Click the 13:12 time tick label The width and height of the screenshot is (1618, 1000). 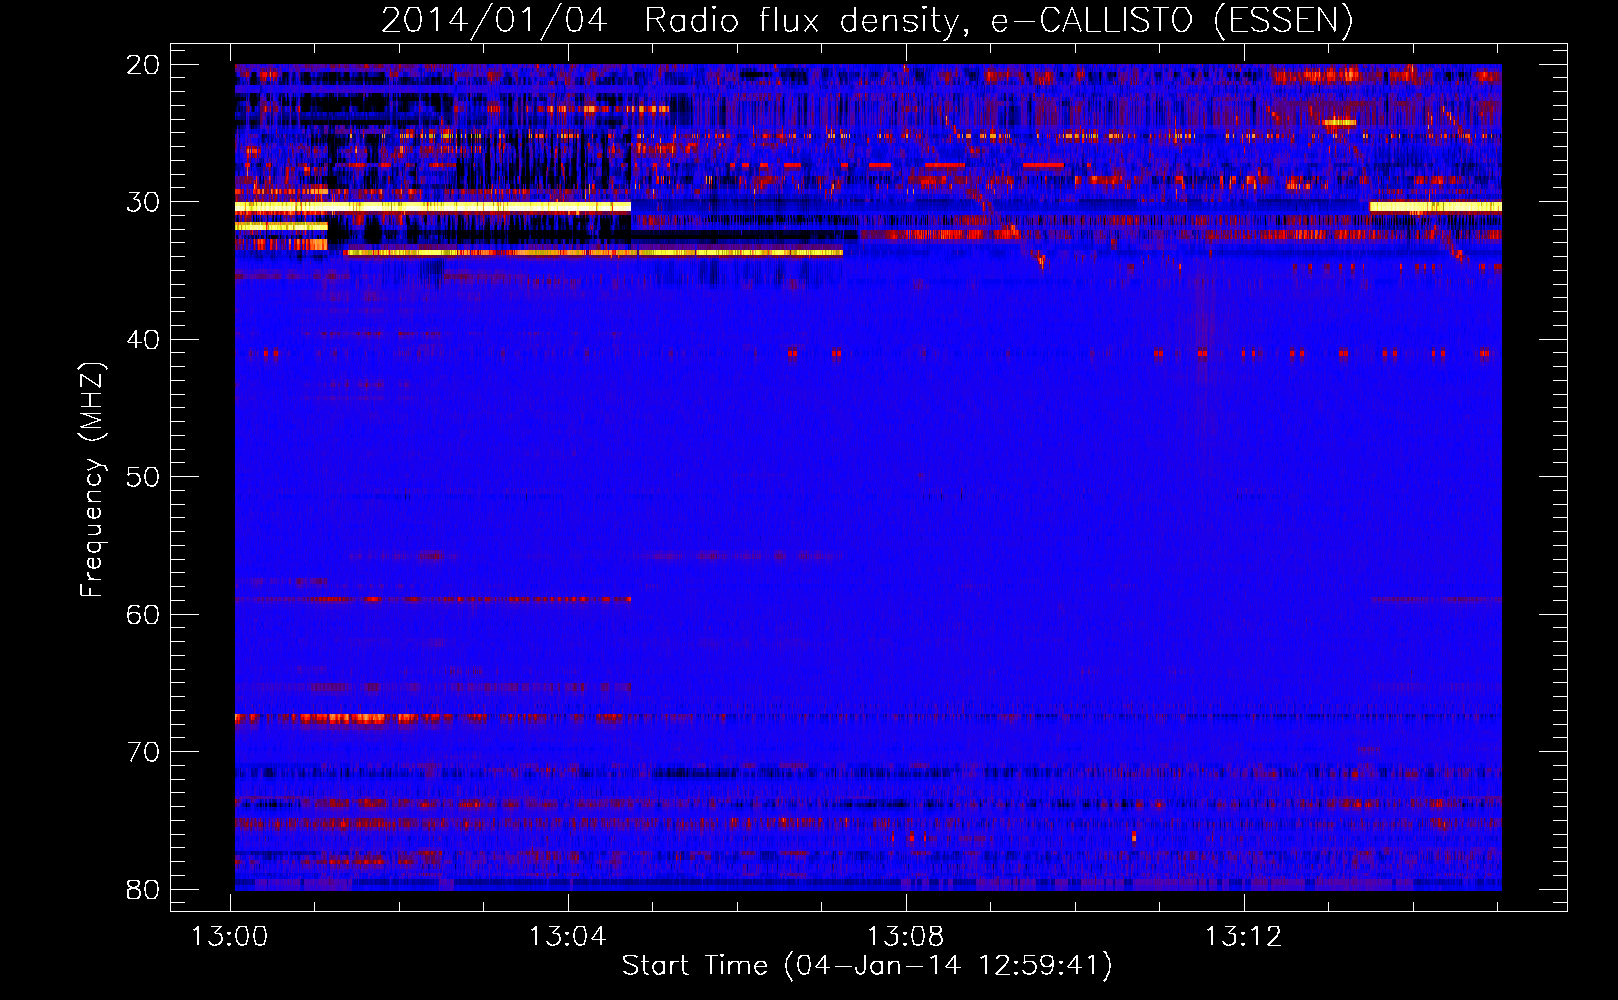(x=1243, y=937)
